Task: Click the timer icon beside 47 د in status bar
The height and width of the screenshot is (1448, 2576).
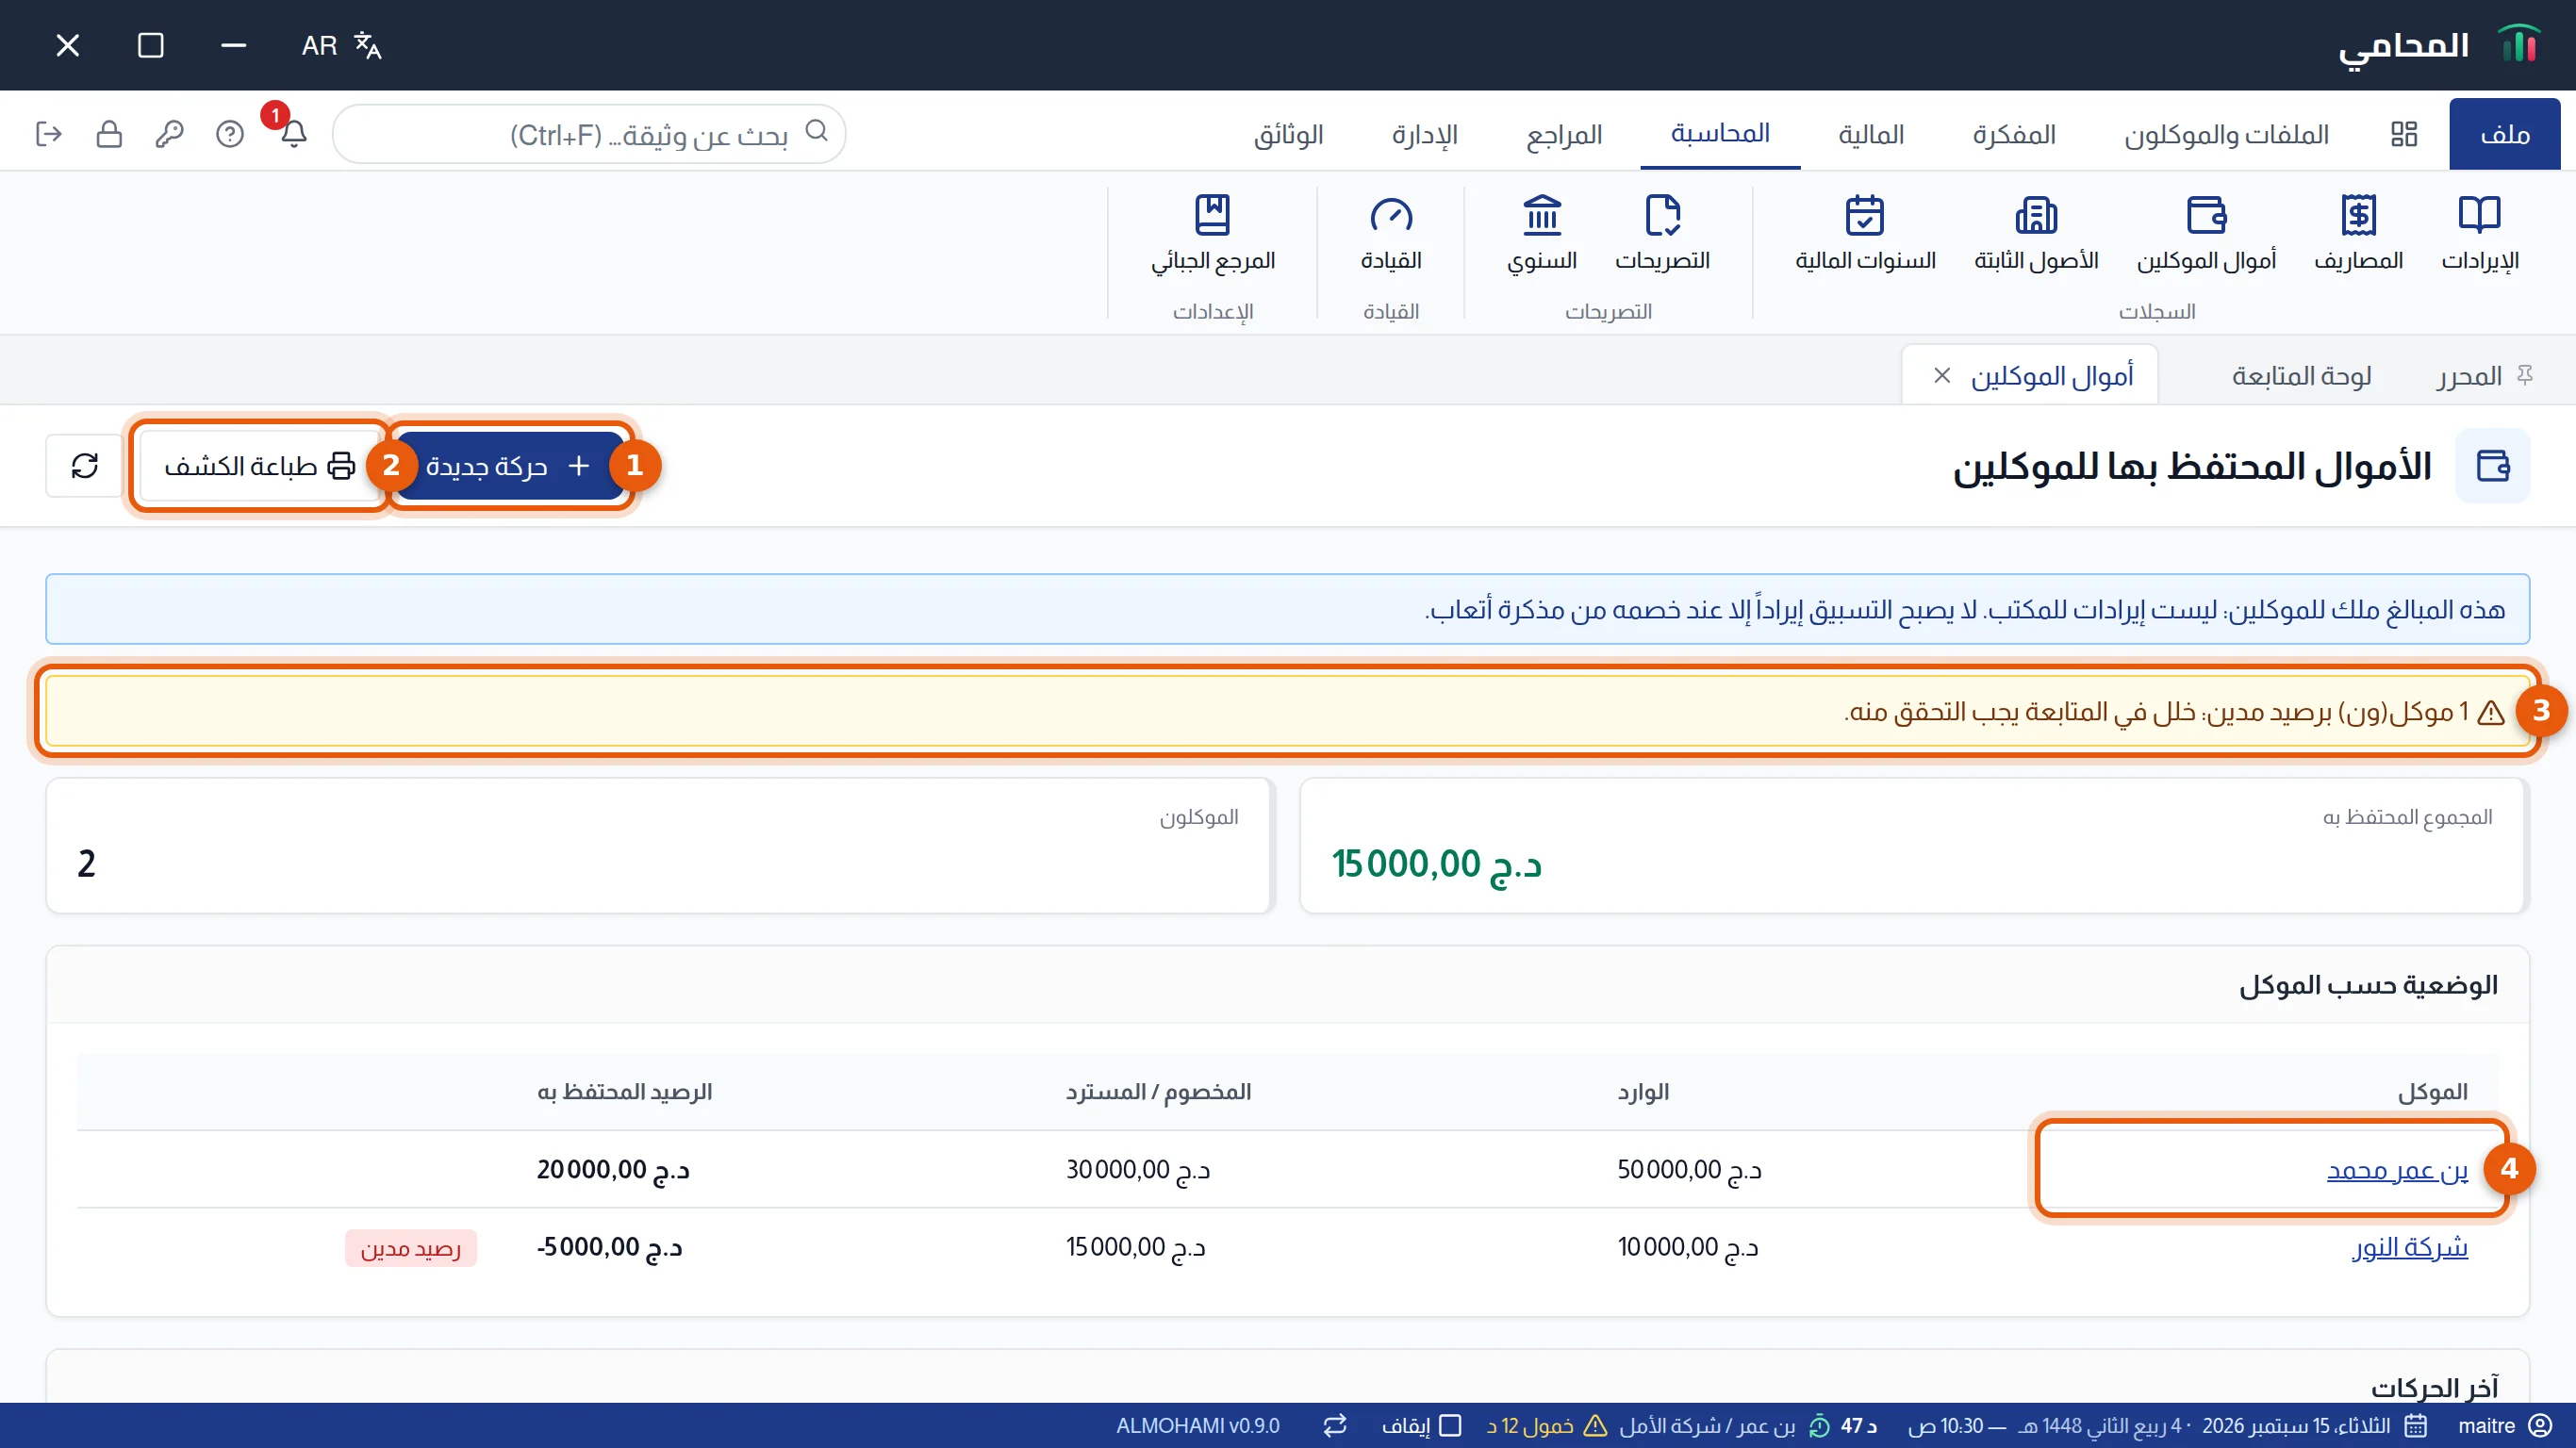Action: (x=1820, y=1425)
